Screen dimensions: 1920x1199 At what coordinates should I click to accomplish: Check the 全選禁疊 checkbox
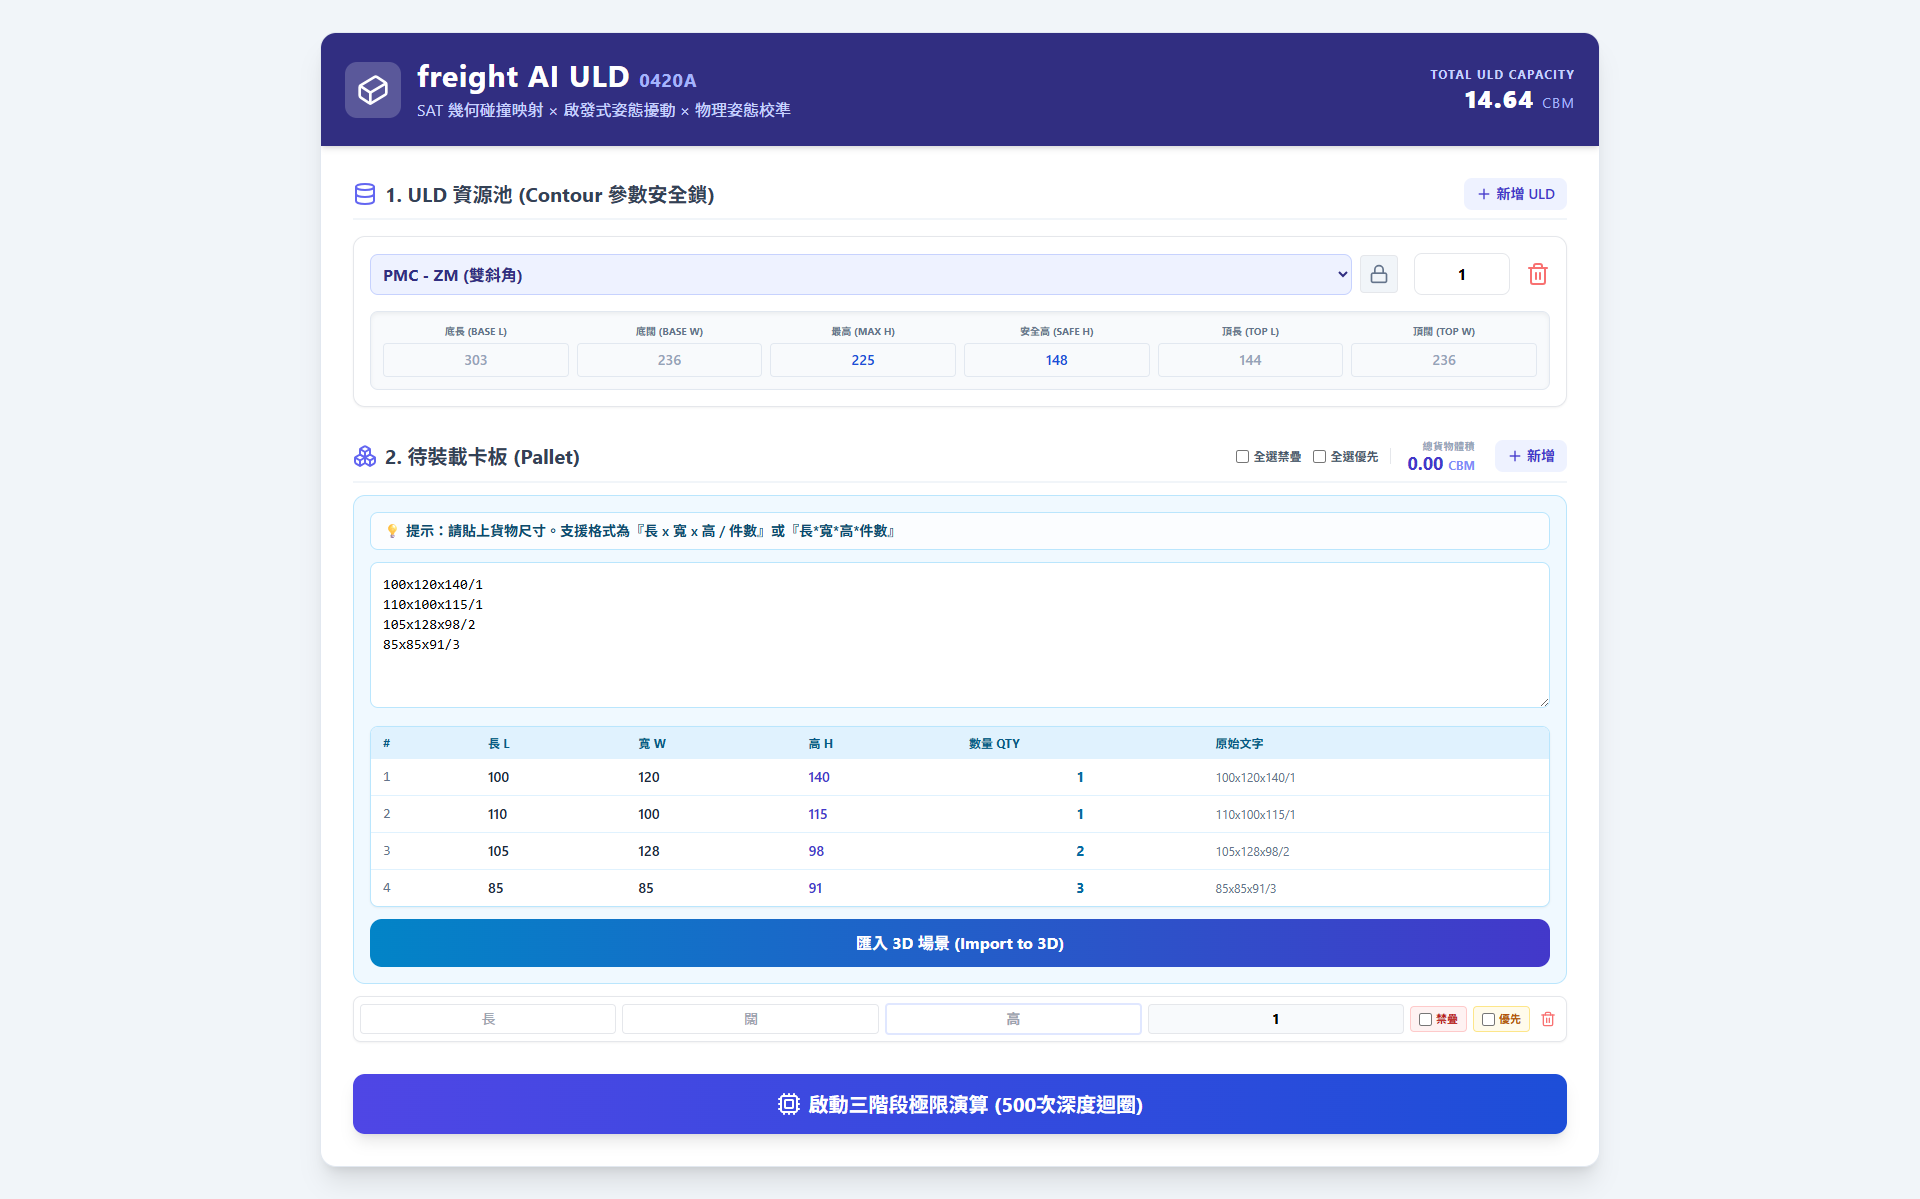pos(1242,456)
